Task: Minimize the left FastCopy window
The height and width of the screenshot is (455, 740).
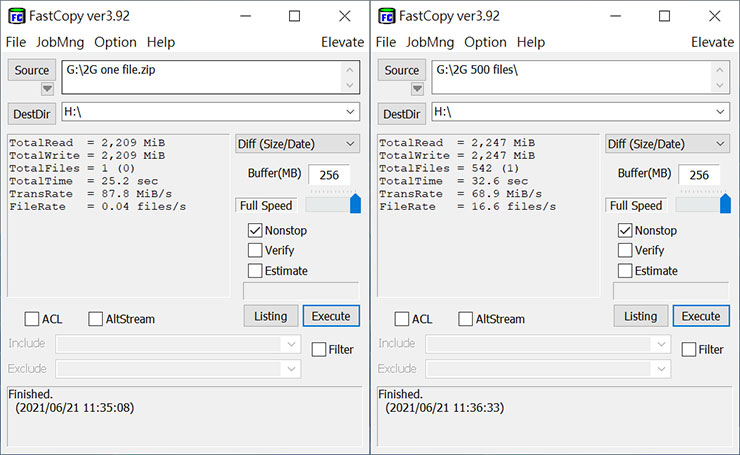Action: point(246,16)
